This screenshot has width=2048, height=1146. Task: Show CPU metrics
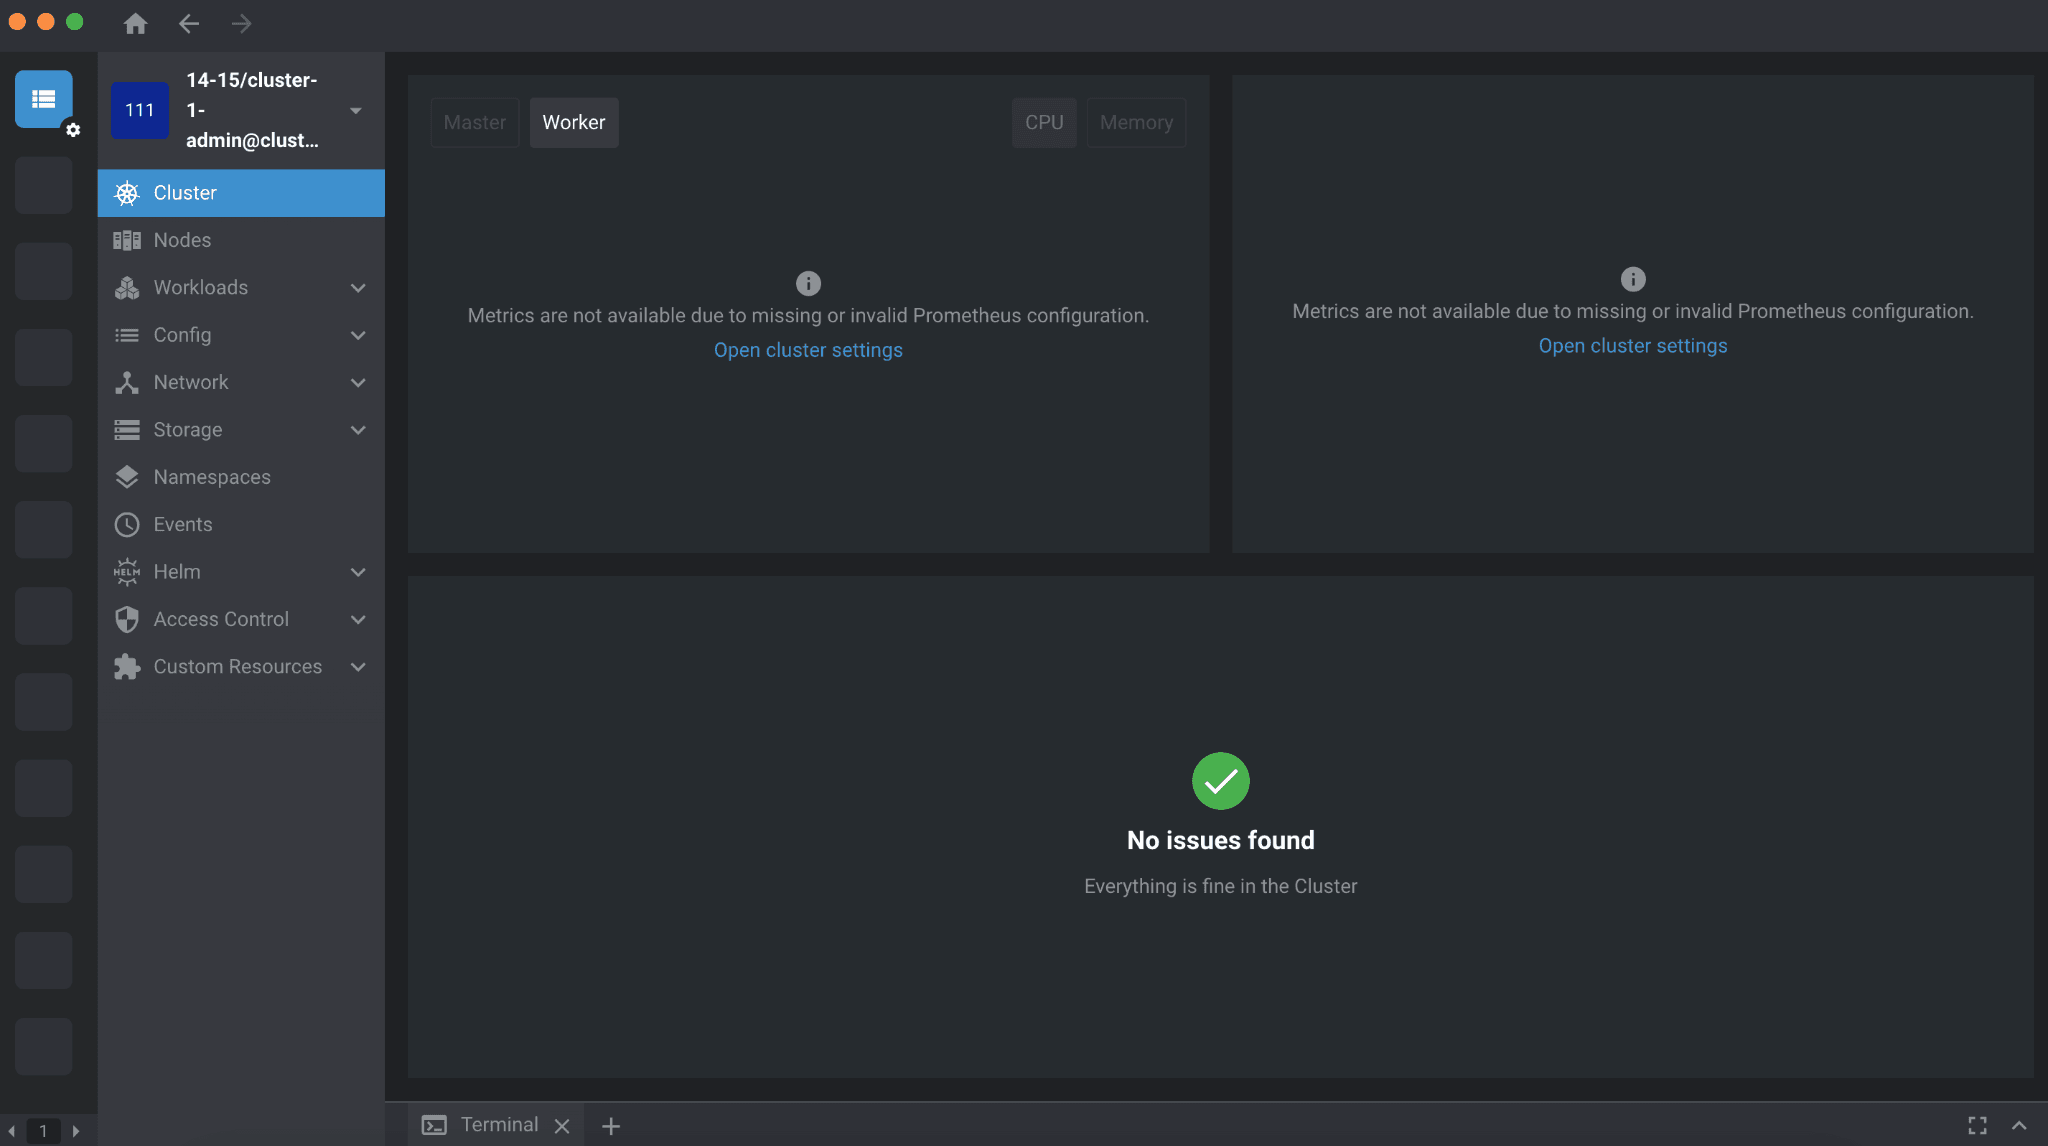click(1044, 123)
